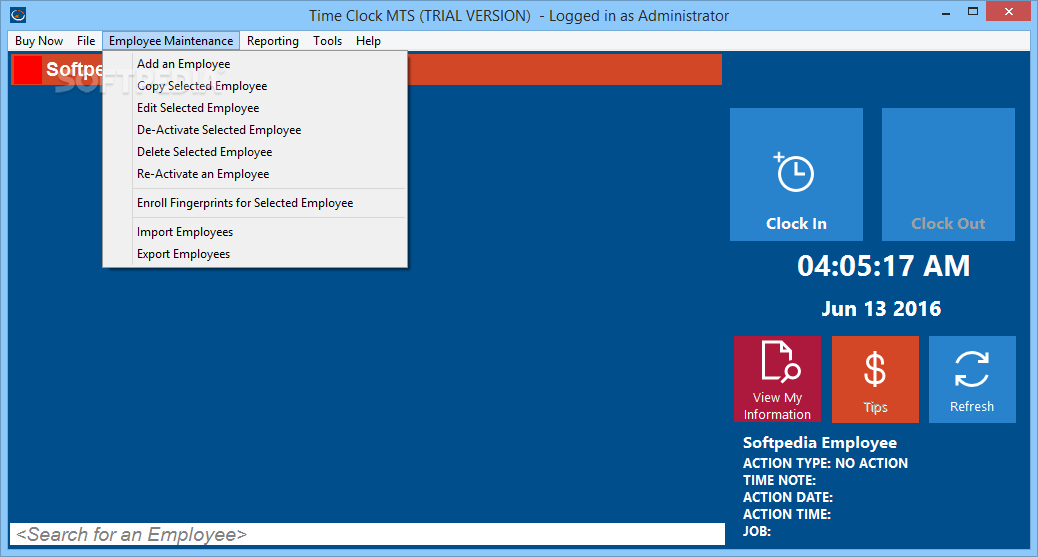The height and width of the screenshot is (557, 1038).
Task: Click the TIME NOTE: label
Action: click(779, 481)
